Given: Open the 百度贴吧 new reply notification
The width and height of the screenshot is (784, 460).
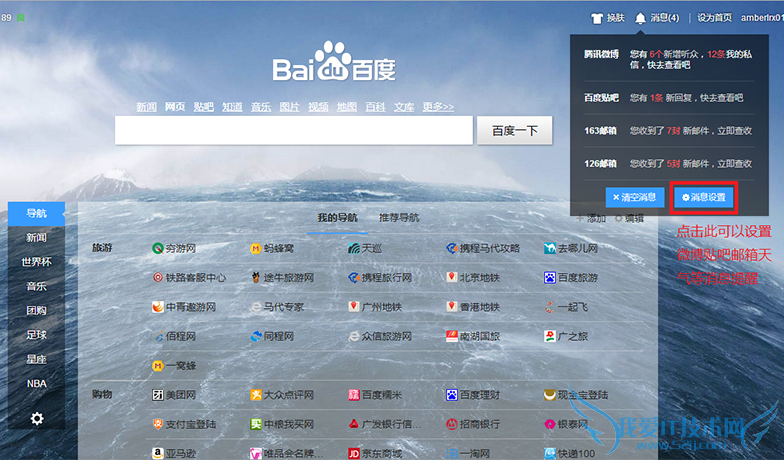Looking at the screenshot, I should point(669,98).
